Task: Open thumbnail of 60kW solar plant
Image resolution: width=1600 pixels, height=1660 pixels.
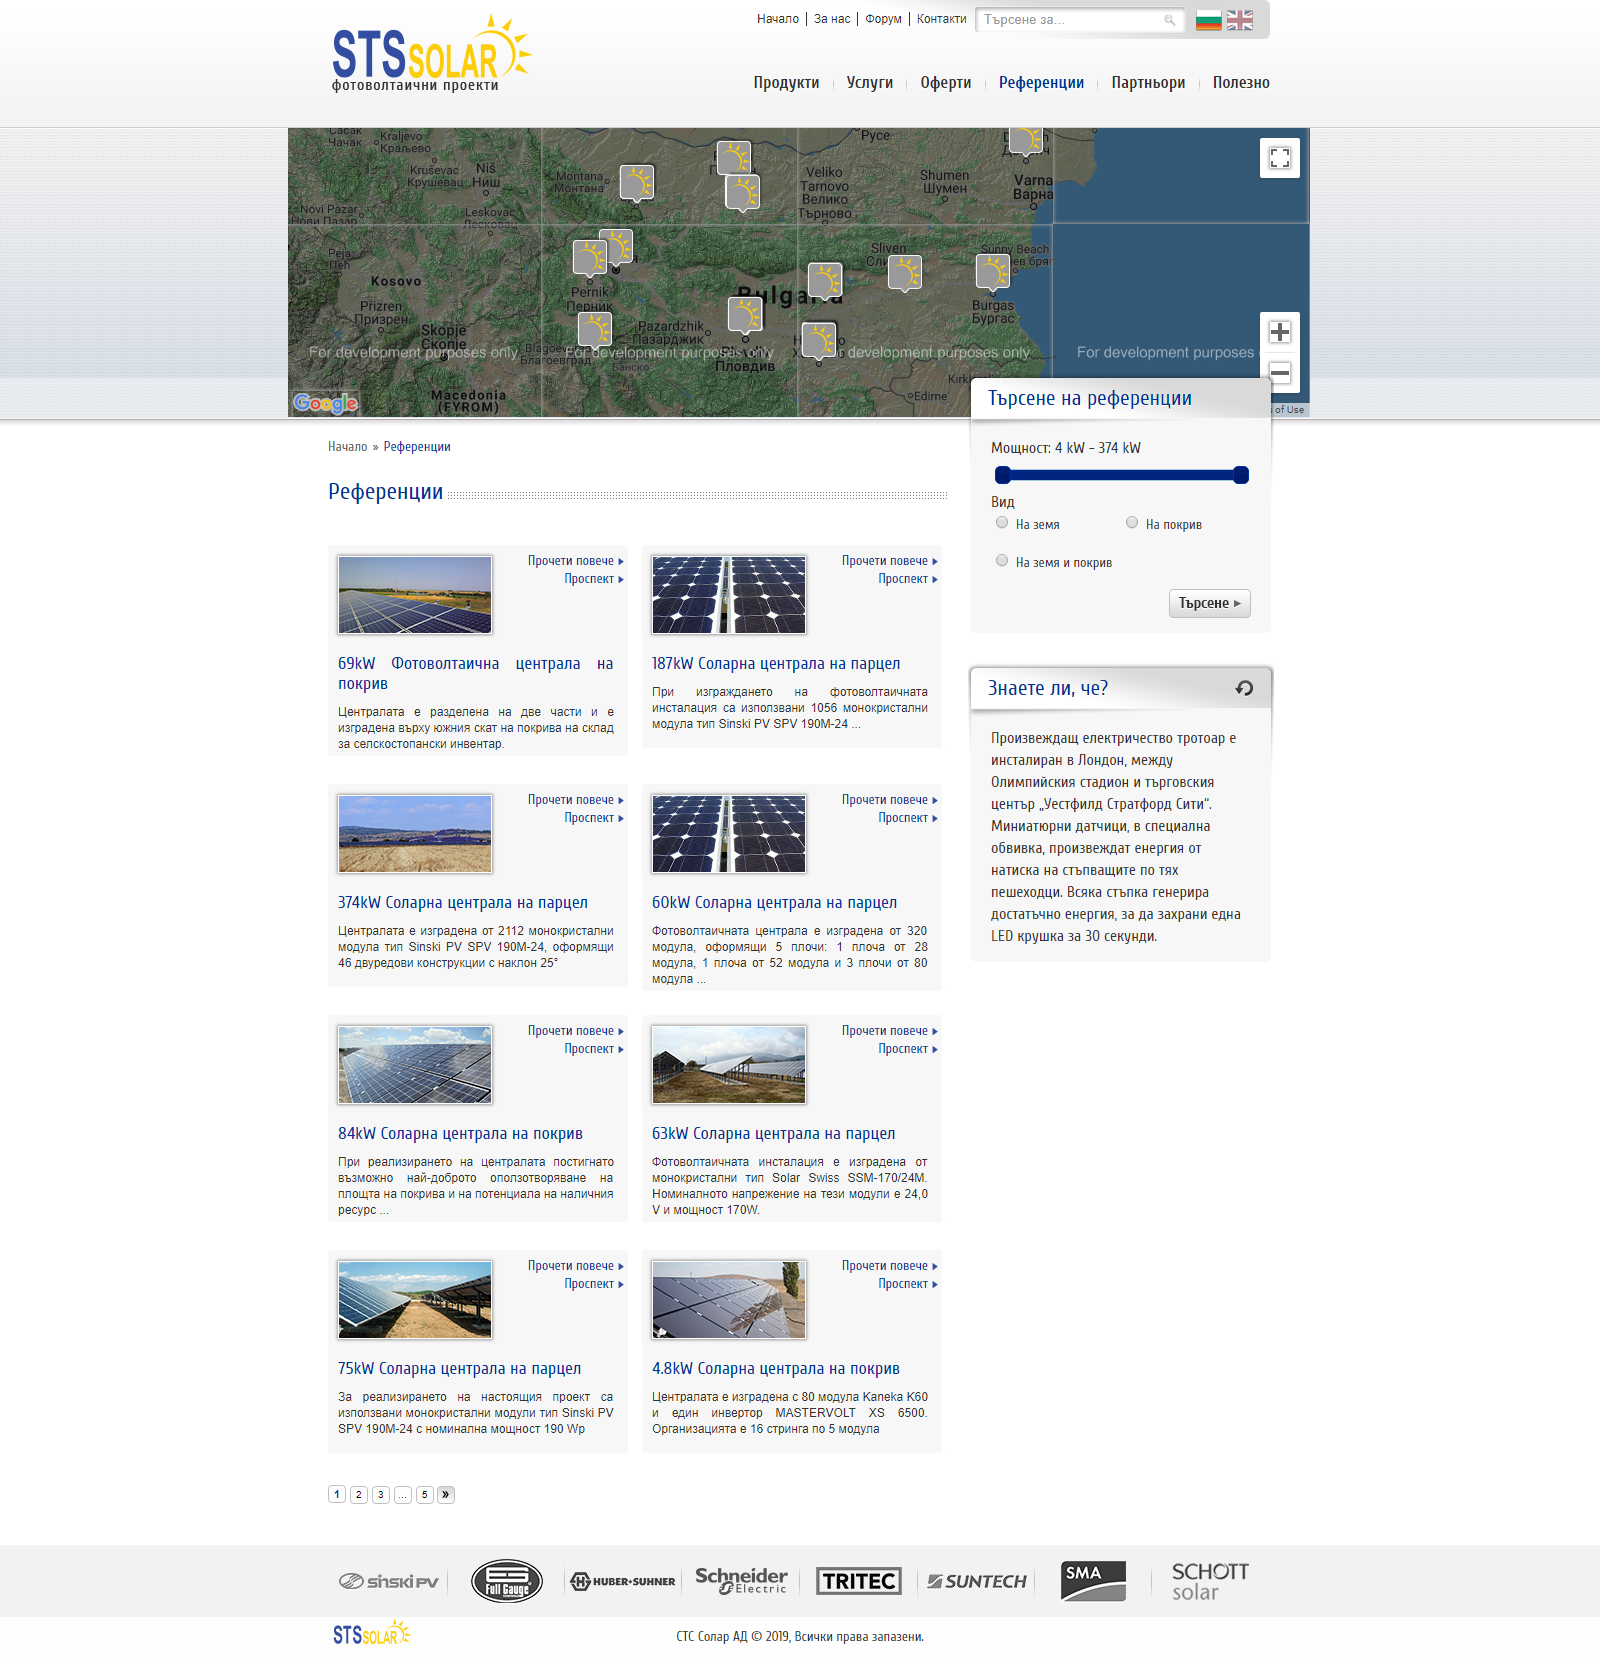Action: [x=729, y=834]
